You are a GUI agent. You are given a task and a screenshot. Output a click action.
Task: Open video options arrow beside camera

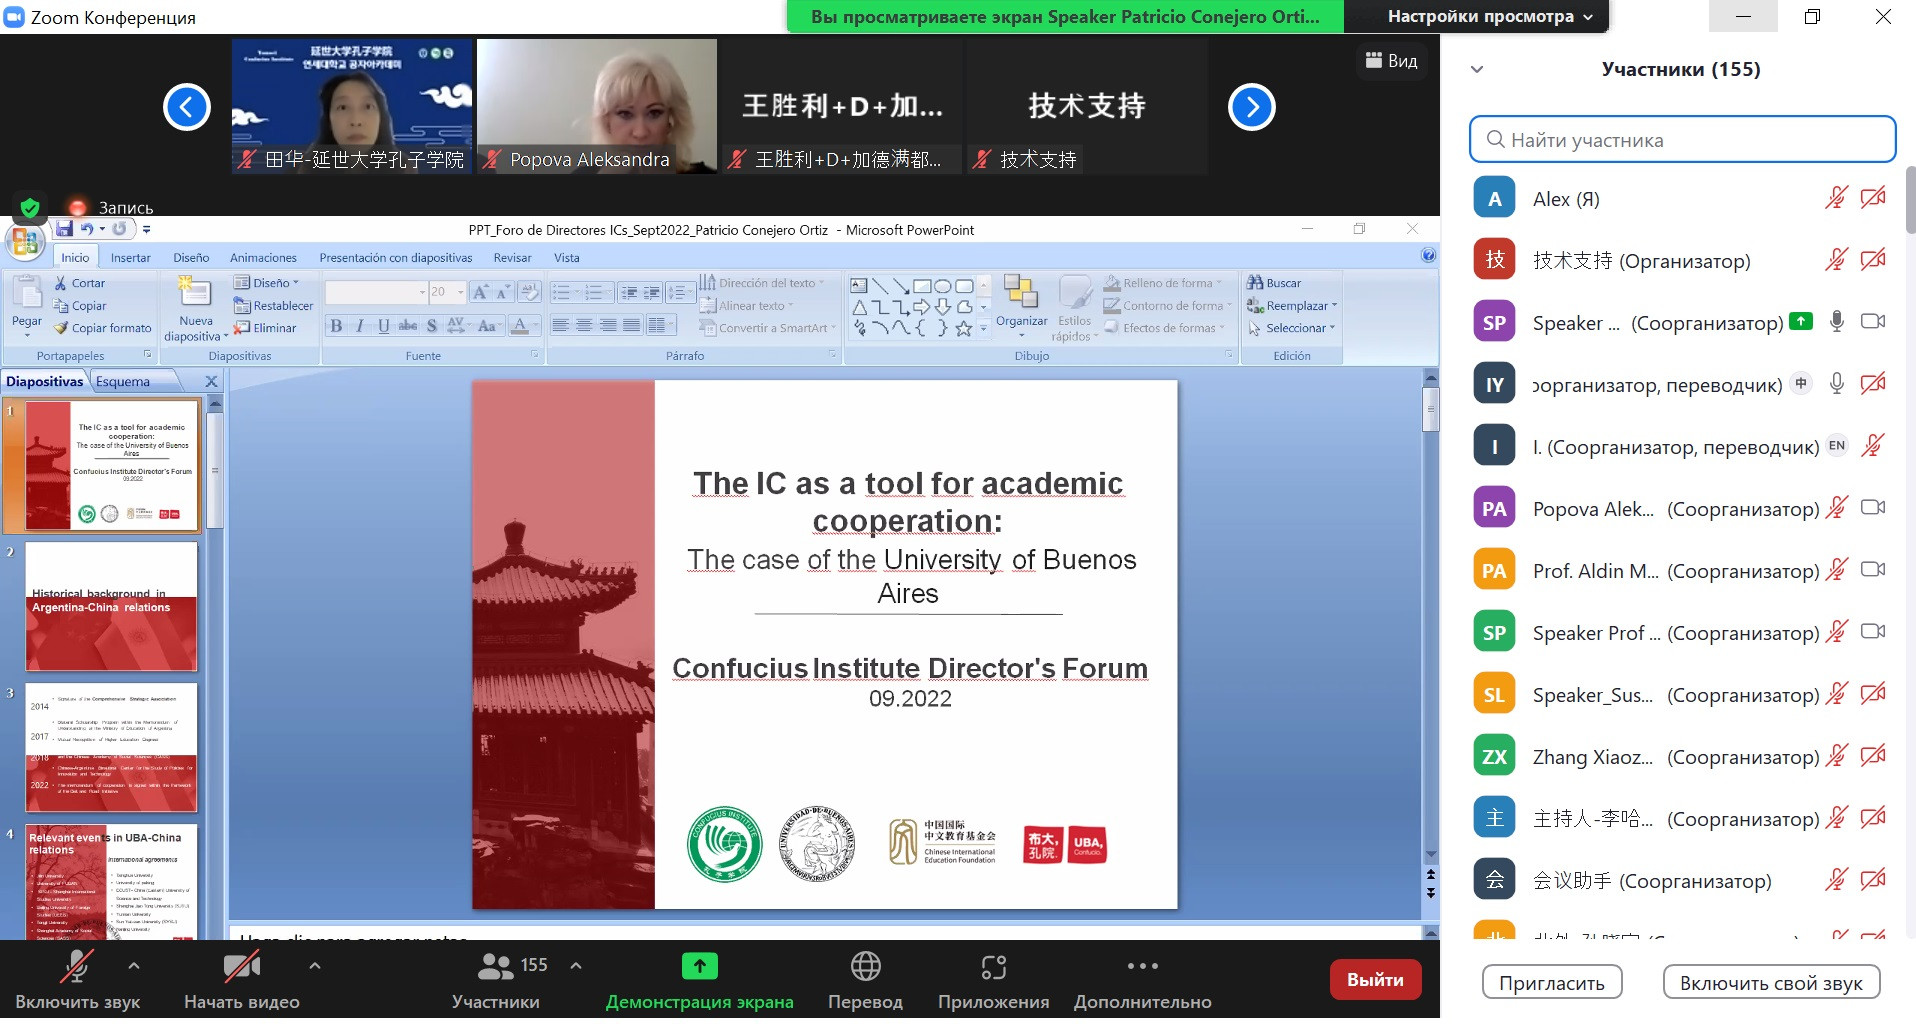click(315, 966)
